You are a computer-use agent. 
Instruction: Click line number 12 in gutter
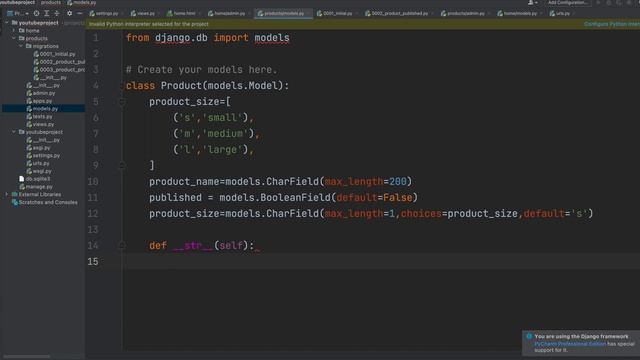[93, 213]
